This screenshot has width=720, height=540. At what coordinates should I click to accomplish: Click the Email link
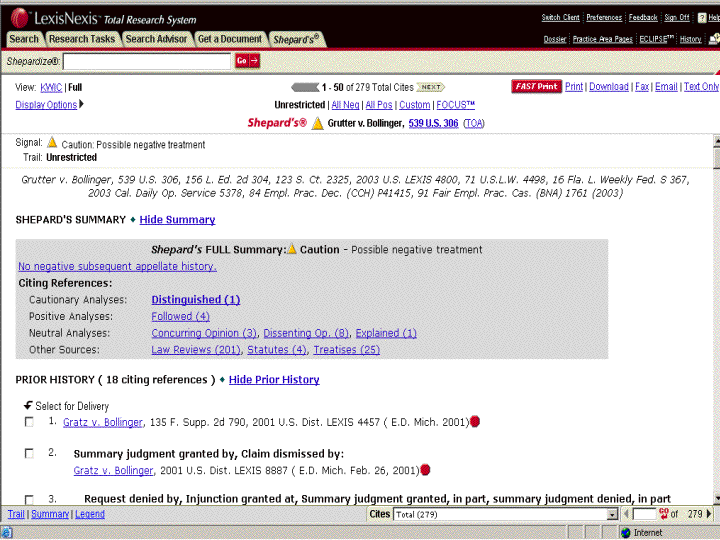[666, 87]
